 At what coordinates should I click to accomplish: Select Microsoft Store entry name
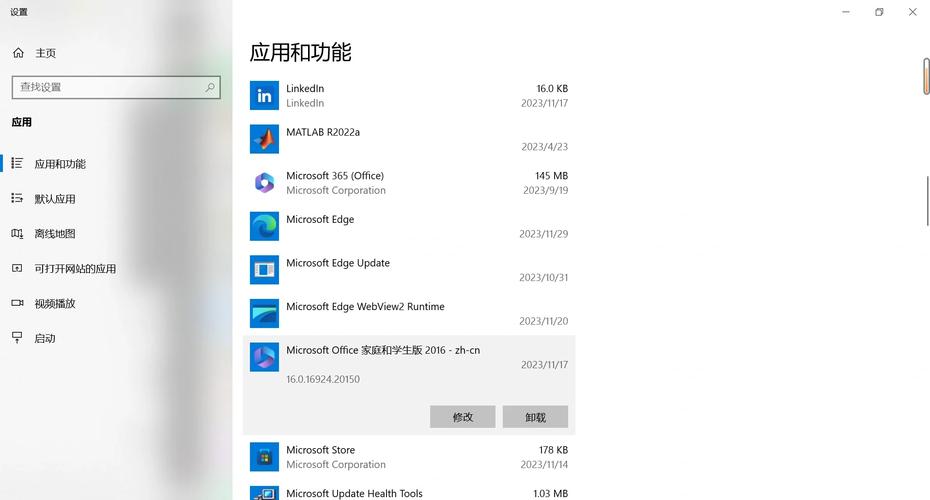pyautogui.click(x=320, y=450)
